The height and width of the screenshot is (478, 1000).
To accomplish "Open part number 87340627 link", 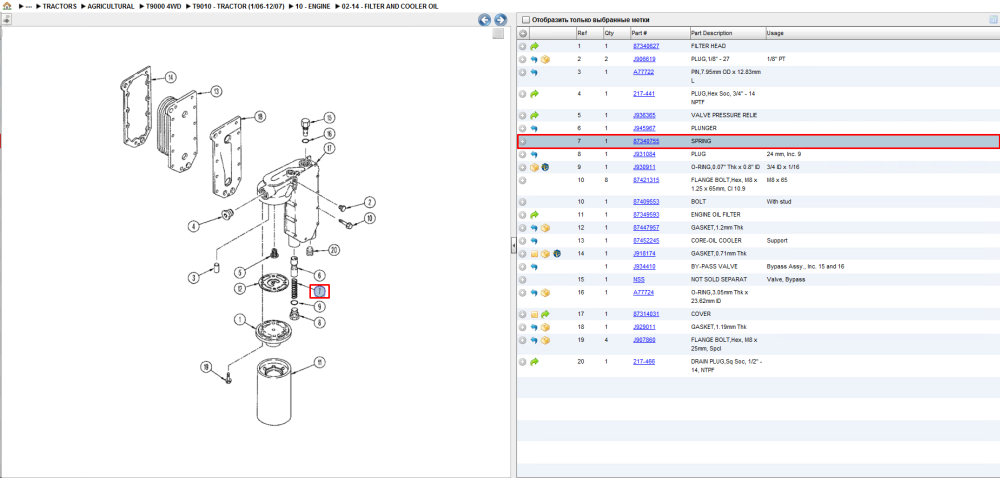I will pos(645,46).
